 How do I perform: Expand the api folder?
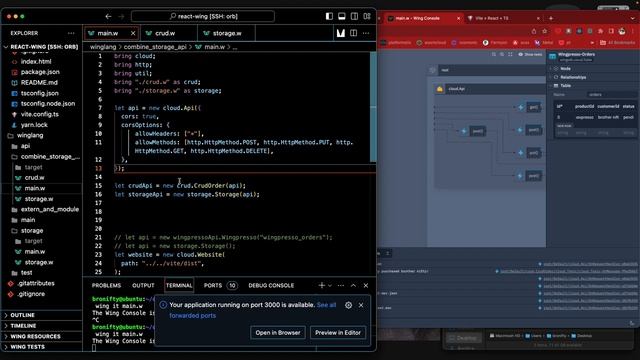pyautogui.click(x=25, y=146)
